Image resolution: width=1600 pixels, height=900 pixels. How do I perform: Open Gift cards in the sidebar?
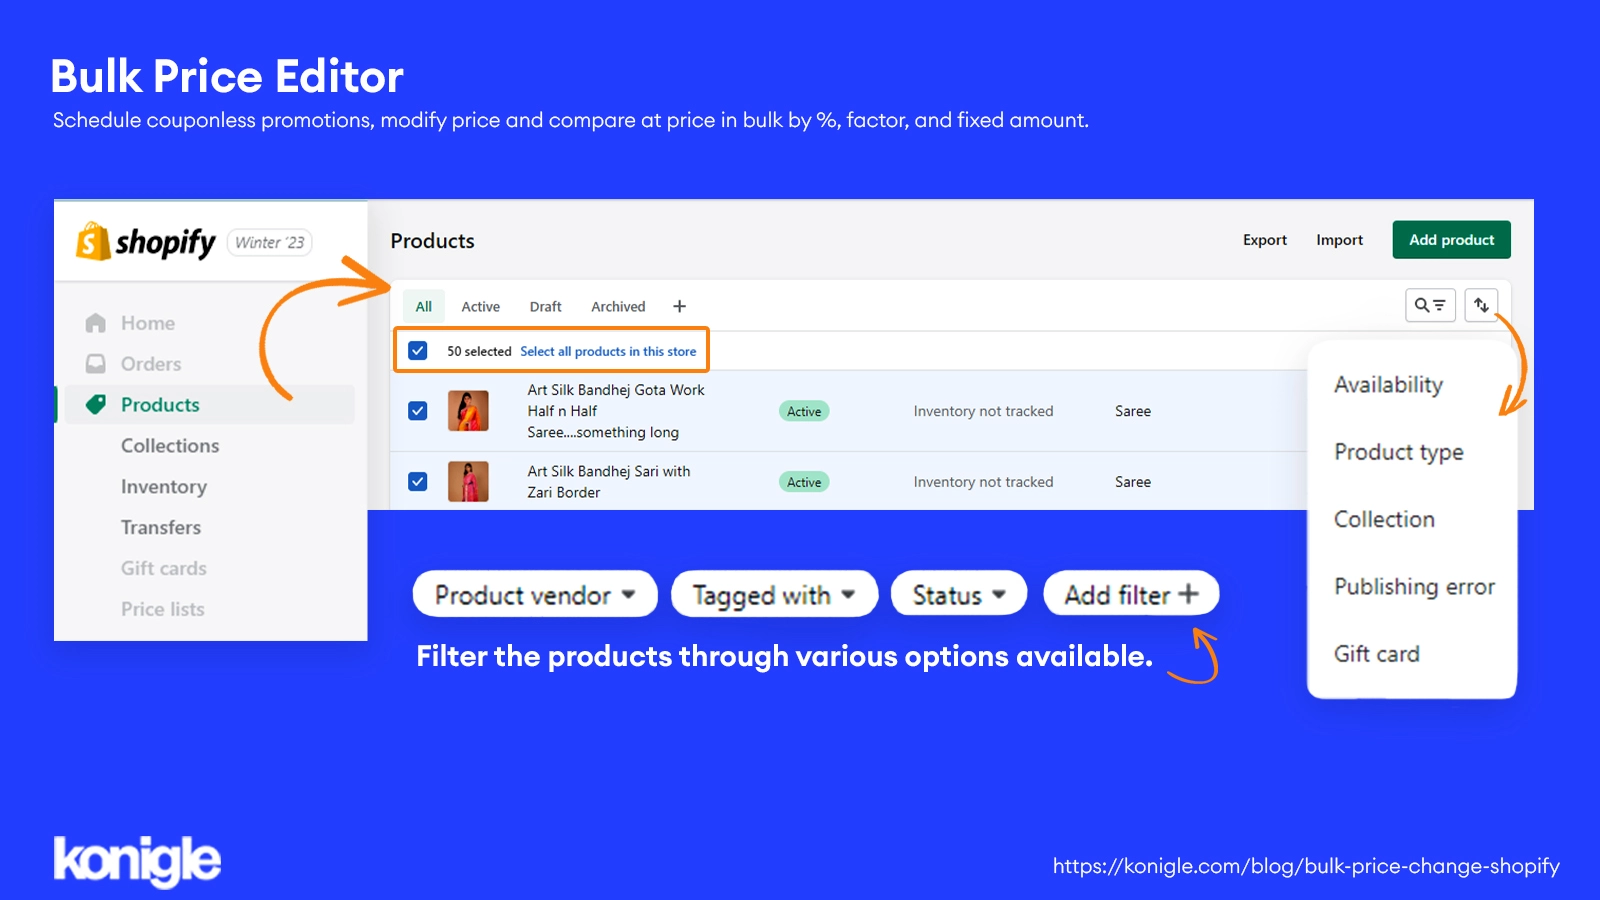[x=164, y=568]
